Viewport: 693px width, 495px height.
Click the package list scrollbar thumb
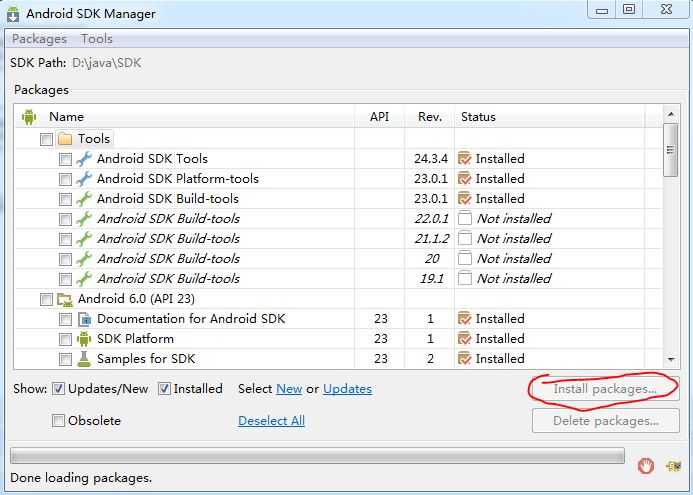click(x=670, y=150)
